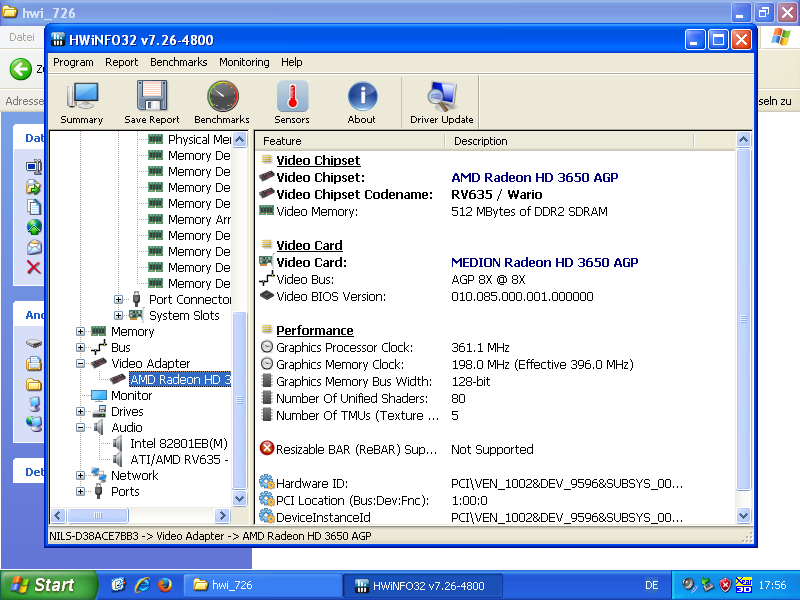Expand the Ports tree node
800x600 pixels.
tap(80, 491)
